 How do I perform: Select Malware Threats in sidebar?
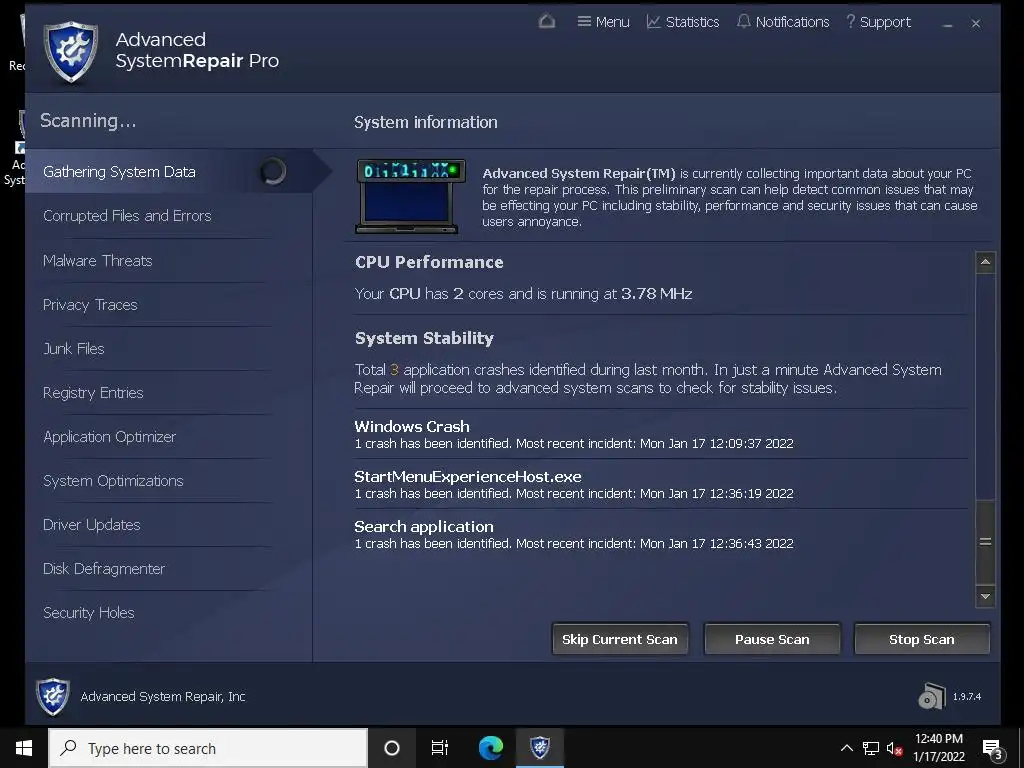click(x=97, y=261)
